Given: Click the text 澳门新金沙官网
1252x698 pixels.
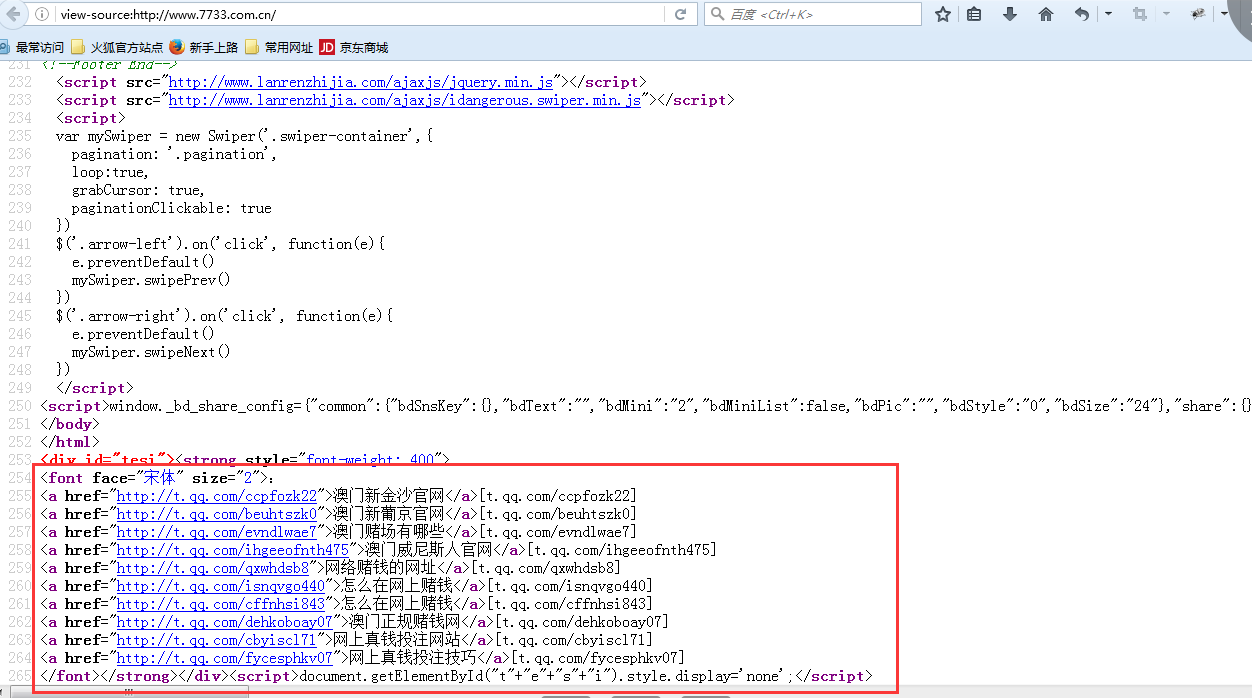Looking at the screenshot, I should click(389, 496).
